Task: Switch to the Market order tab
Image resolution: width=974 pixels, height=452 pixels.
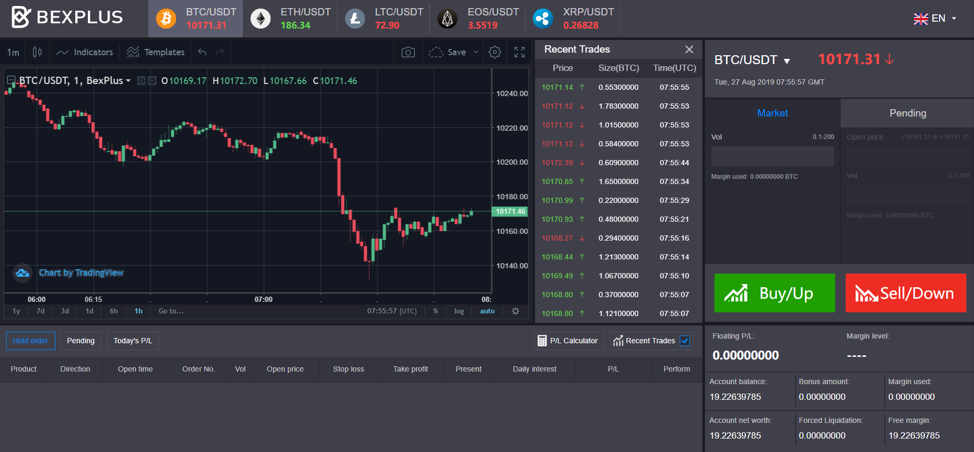Action: (x=772, y=113)
